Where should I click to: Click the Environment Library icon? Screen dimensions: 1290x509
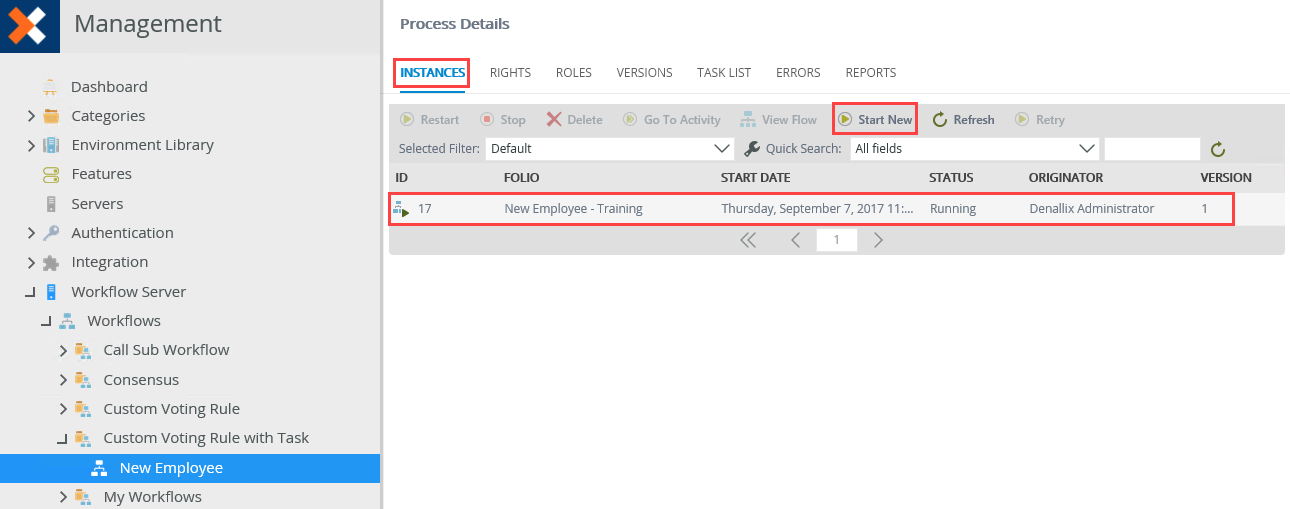[x=51, y=145]
